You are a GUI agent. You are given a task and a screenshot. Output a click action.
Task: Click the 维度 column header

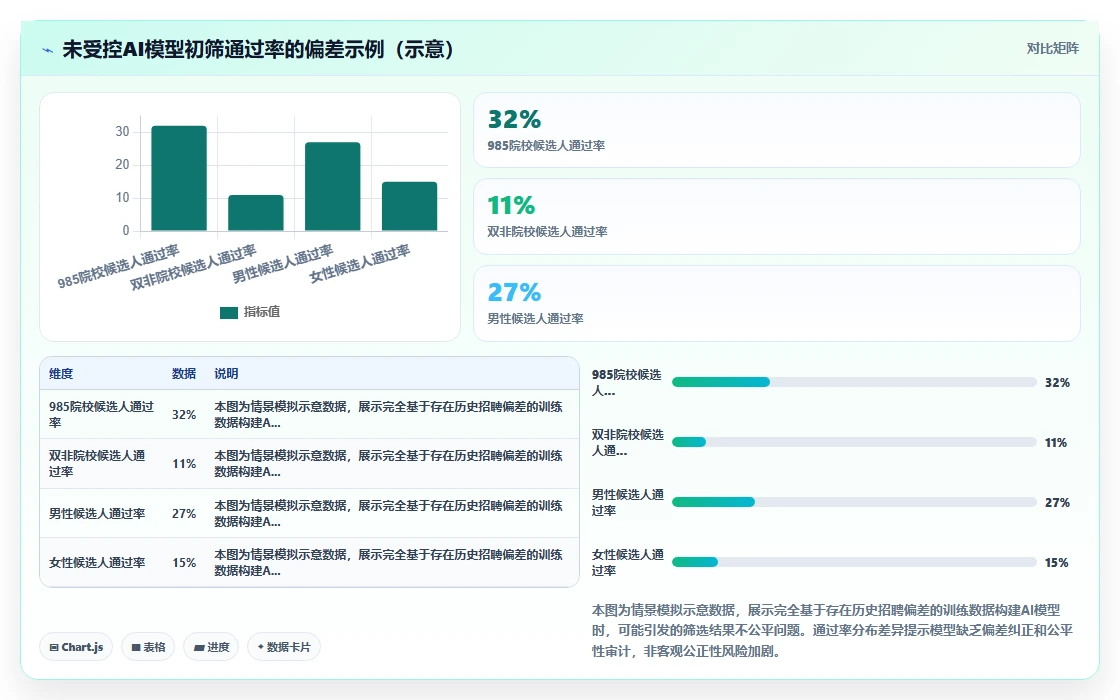point(61,374)
